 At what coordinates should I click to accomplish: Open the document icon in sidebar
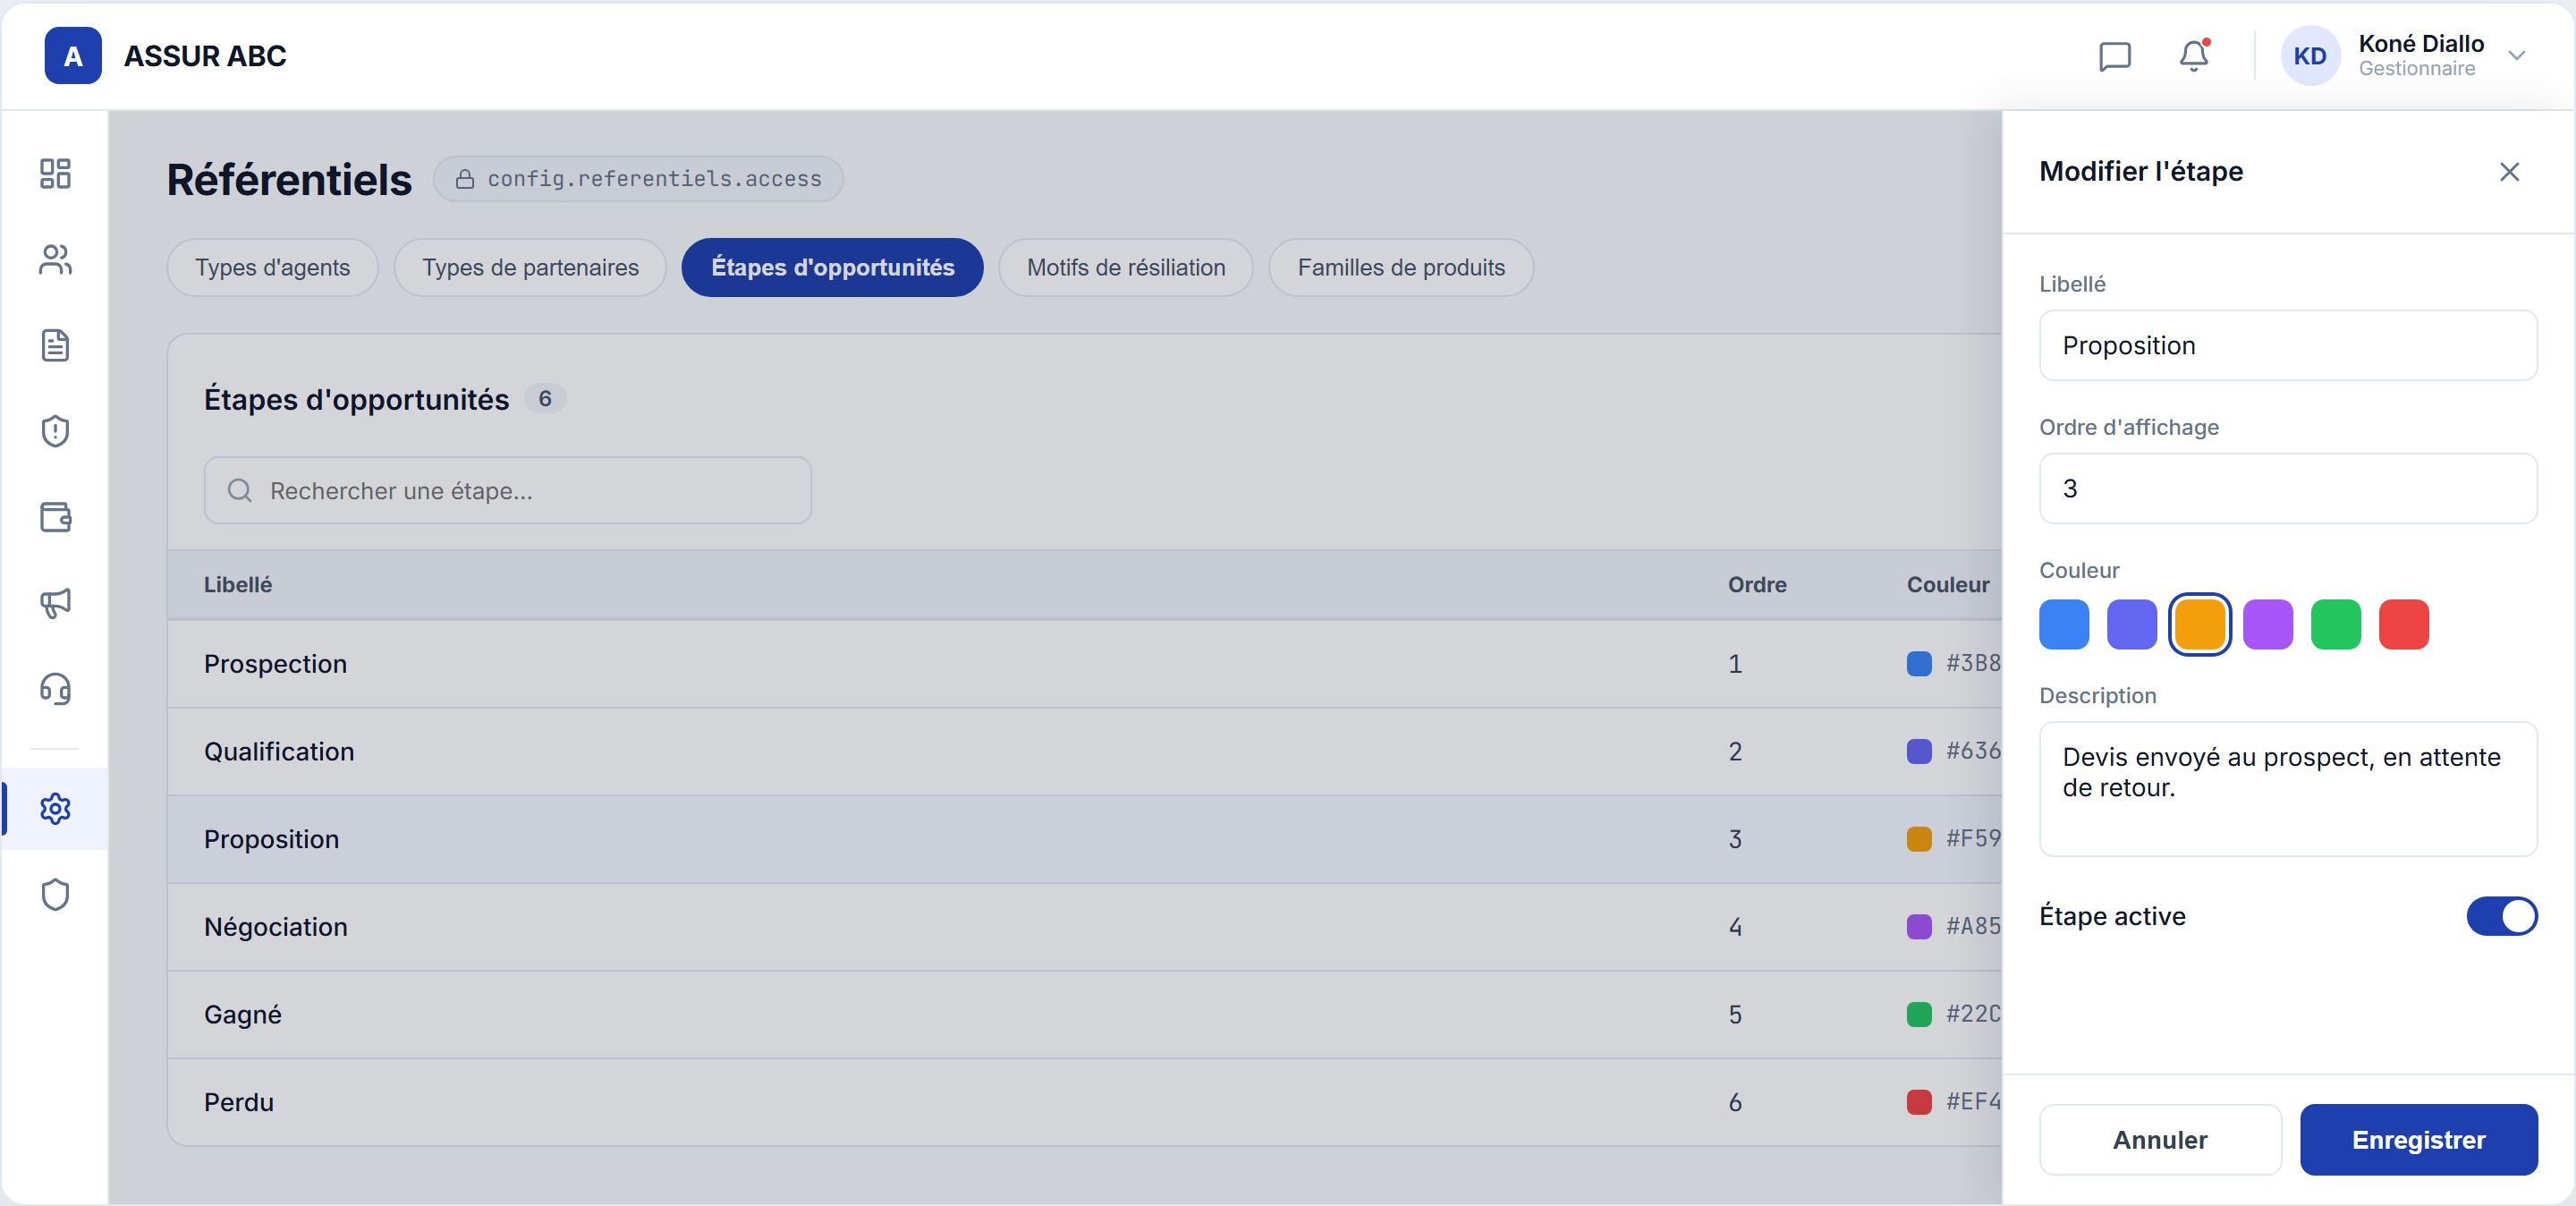coord(55,346)
